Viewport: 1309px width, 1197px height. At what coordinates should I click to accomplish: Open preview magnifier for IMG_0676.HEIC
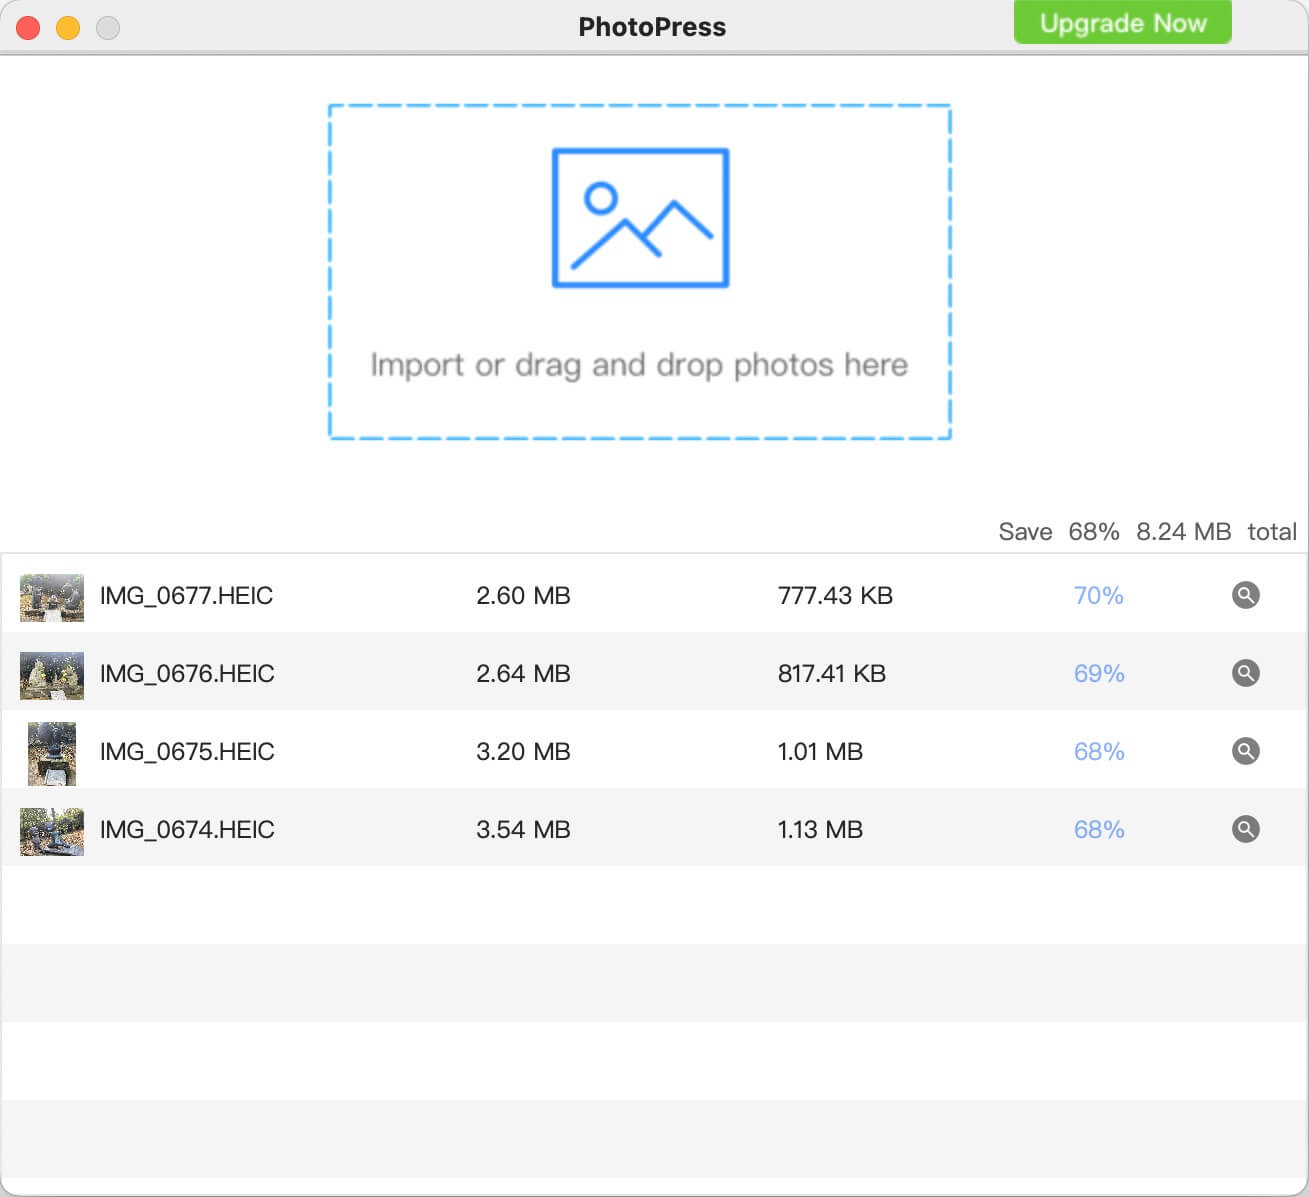pyautogui.click(x=1245, y=673)
